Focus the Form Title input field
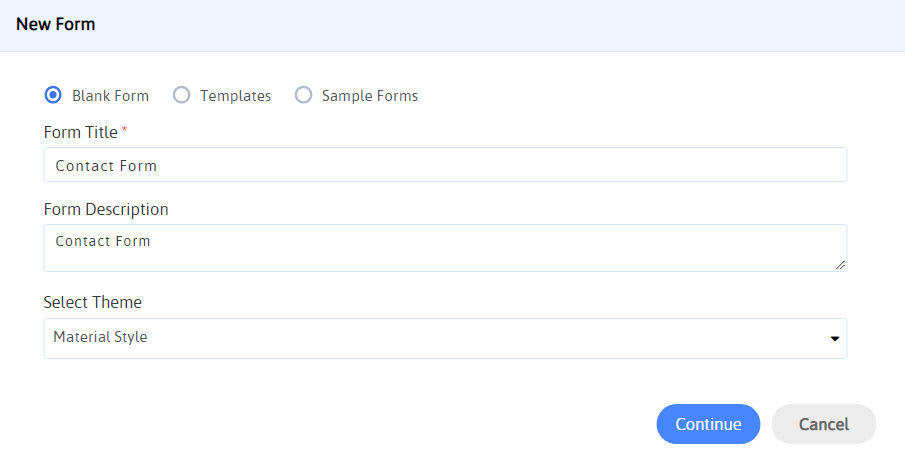 (x=445, y=164)
